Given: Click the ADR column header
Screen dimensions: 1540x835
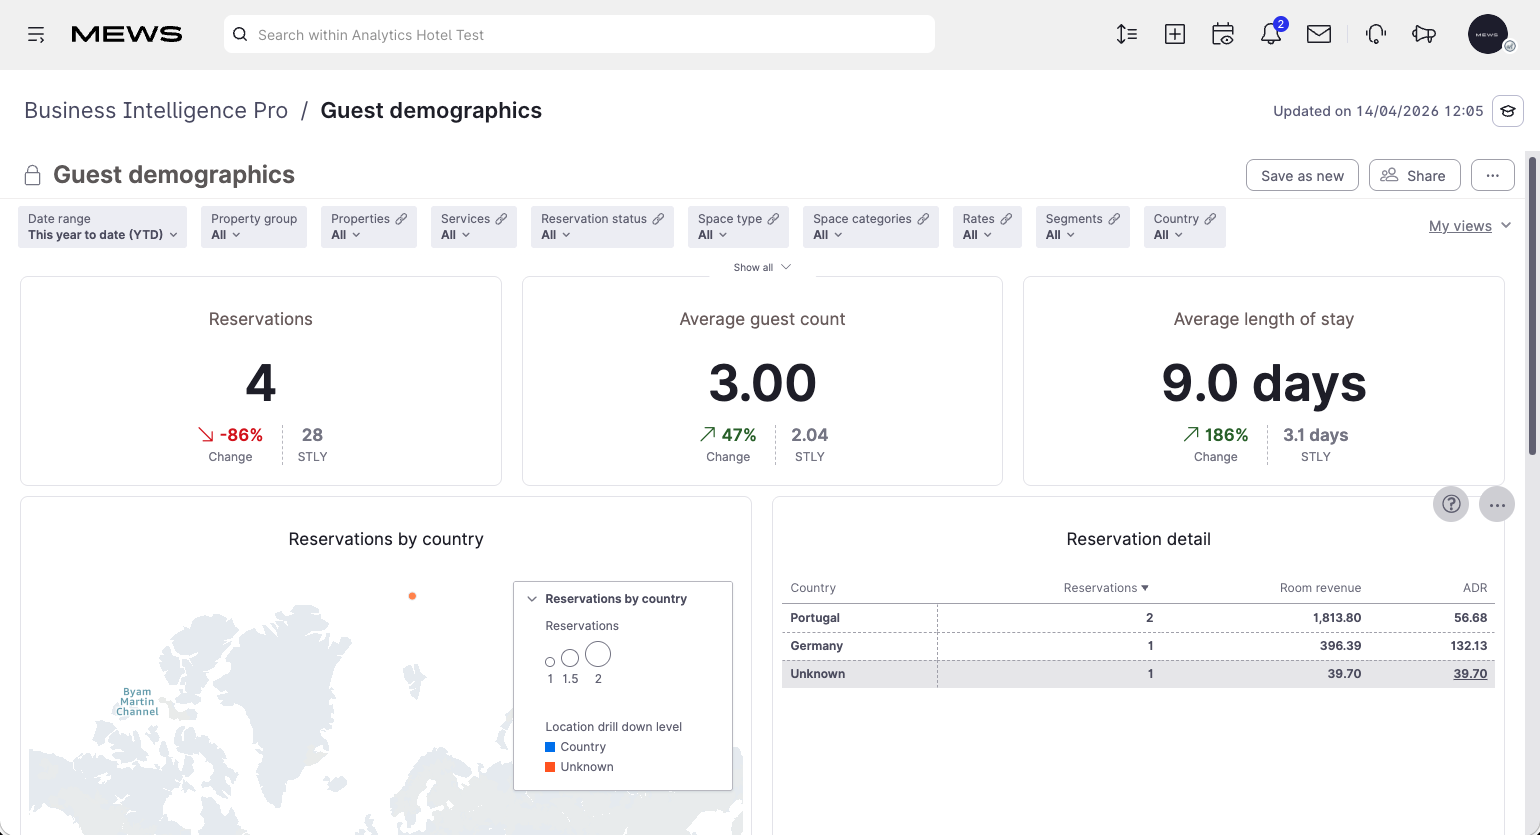Looking at the screenshot, I should pyautogui.click(x=1475, y=588).
